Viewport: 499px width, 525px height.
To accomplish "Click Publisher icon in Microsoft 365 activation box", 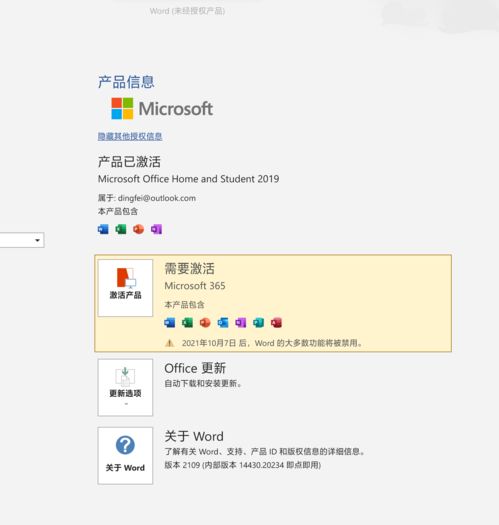I will [258, 323].
